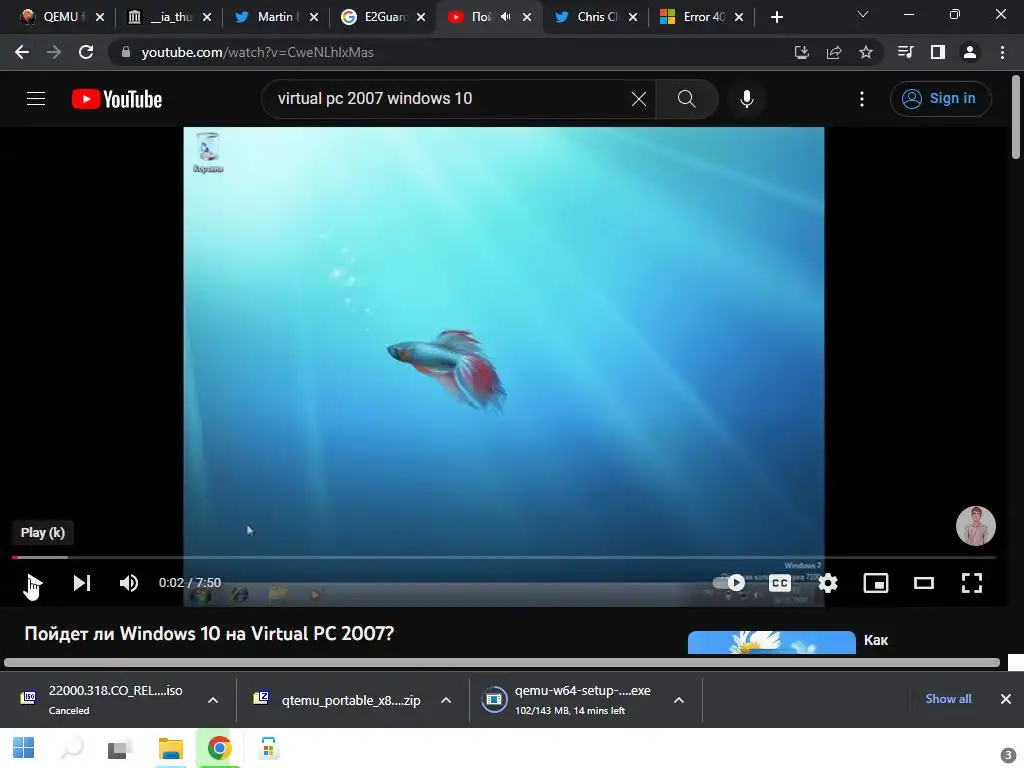View site info via lock icon
The image size is (1024, 768).
(125, 52)
